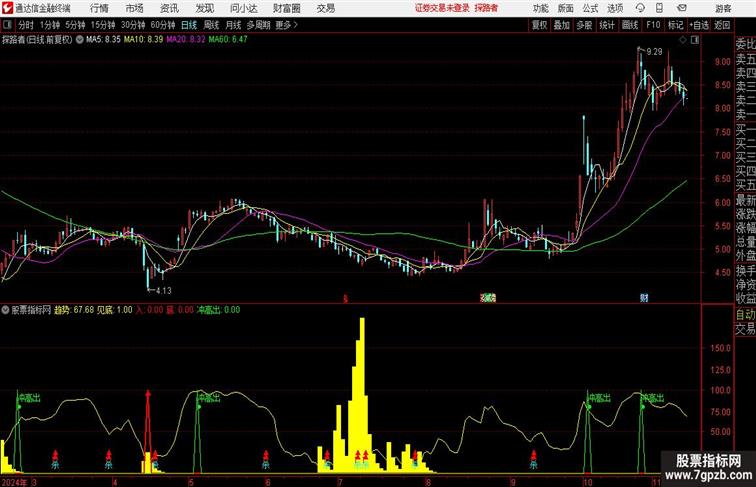
Task: Click the MA20: 8.32 indicator label
Action: [186, 40]
